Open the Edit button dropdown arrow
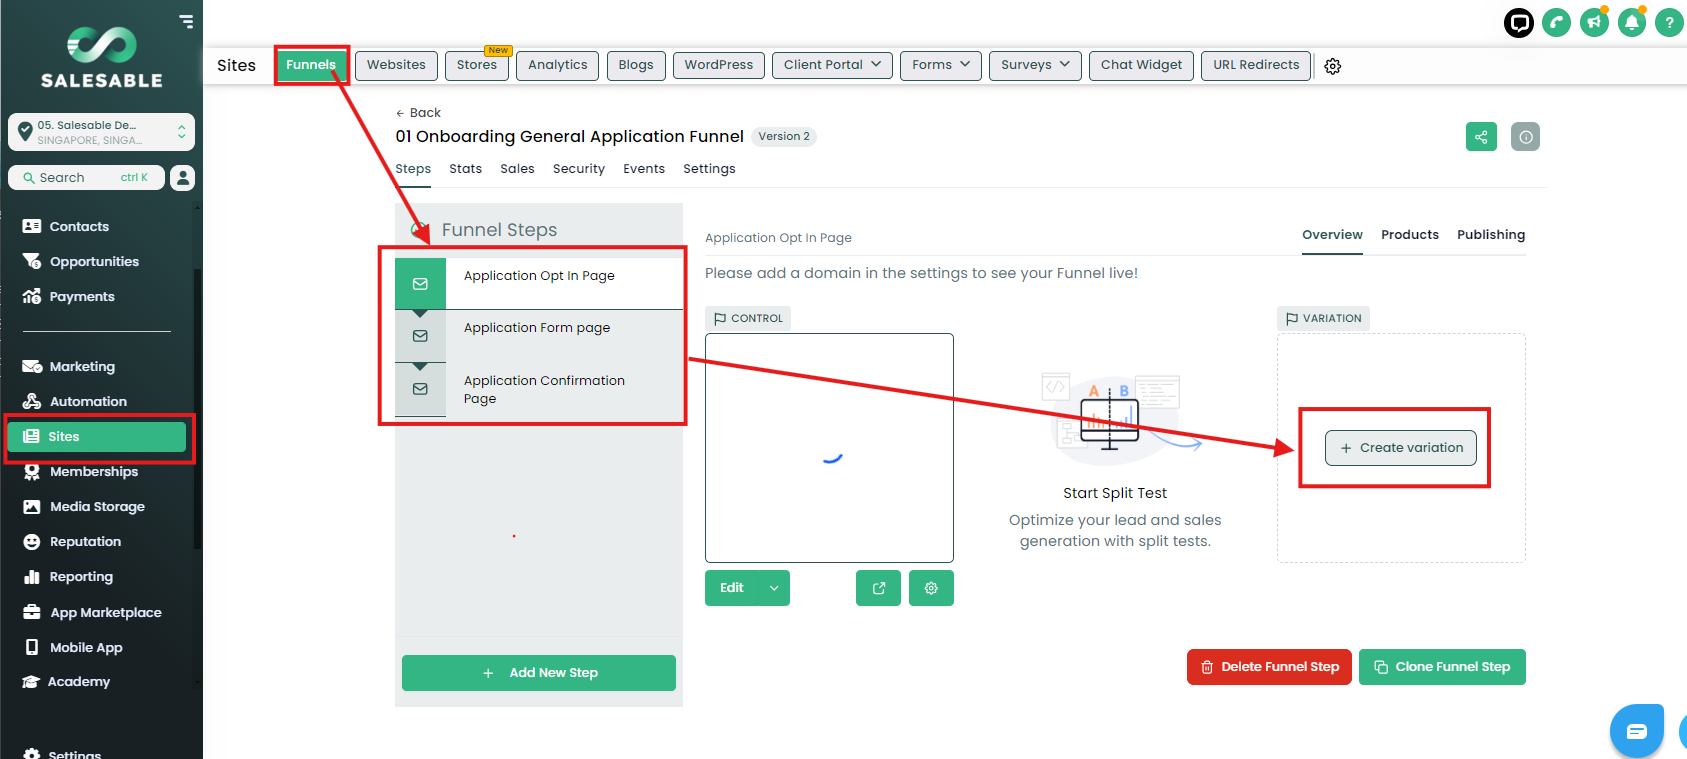The height and width of the screenshot is (759, 1687). tap(774, 588)
